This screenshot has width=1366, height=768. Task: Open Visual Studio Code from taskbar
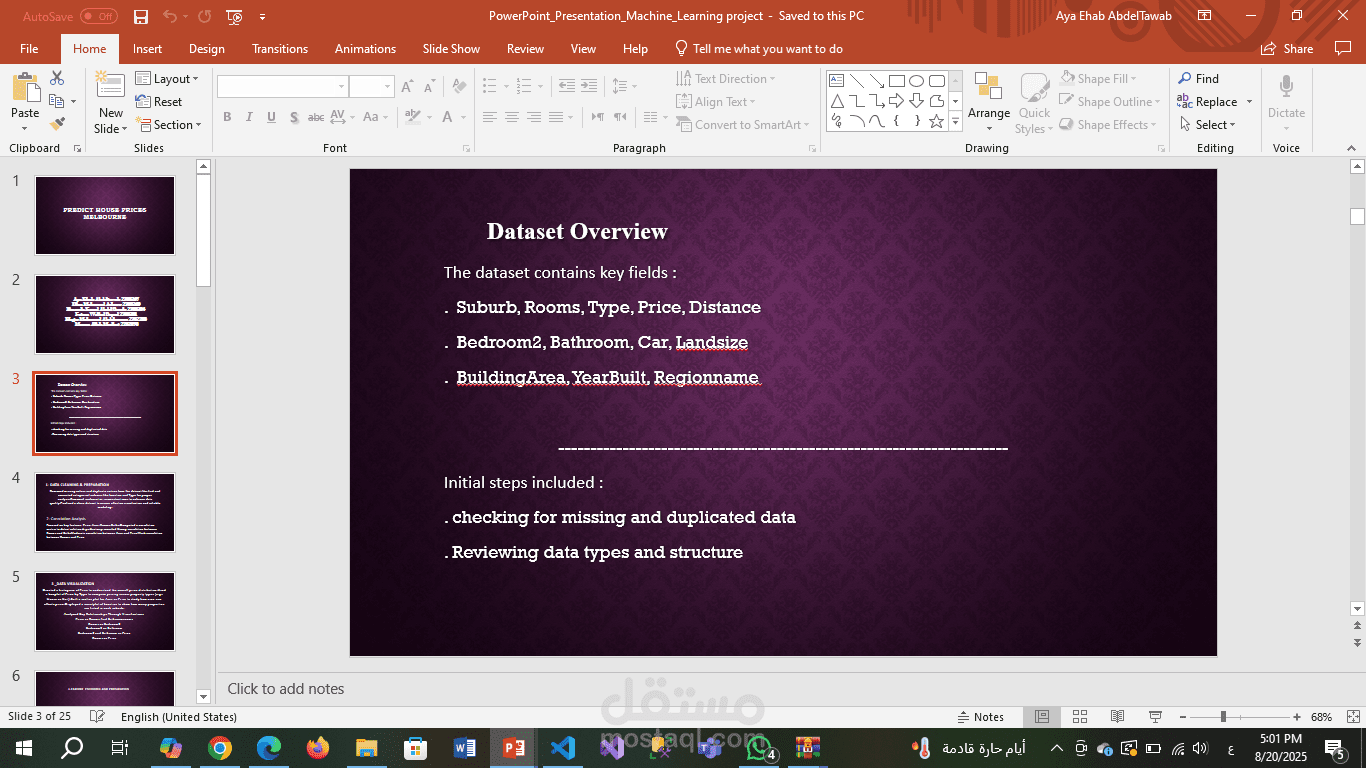point(563,748)
